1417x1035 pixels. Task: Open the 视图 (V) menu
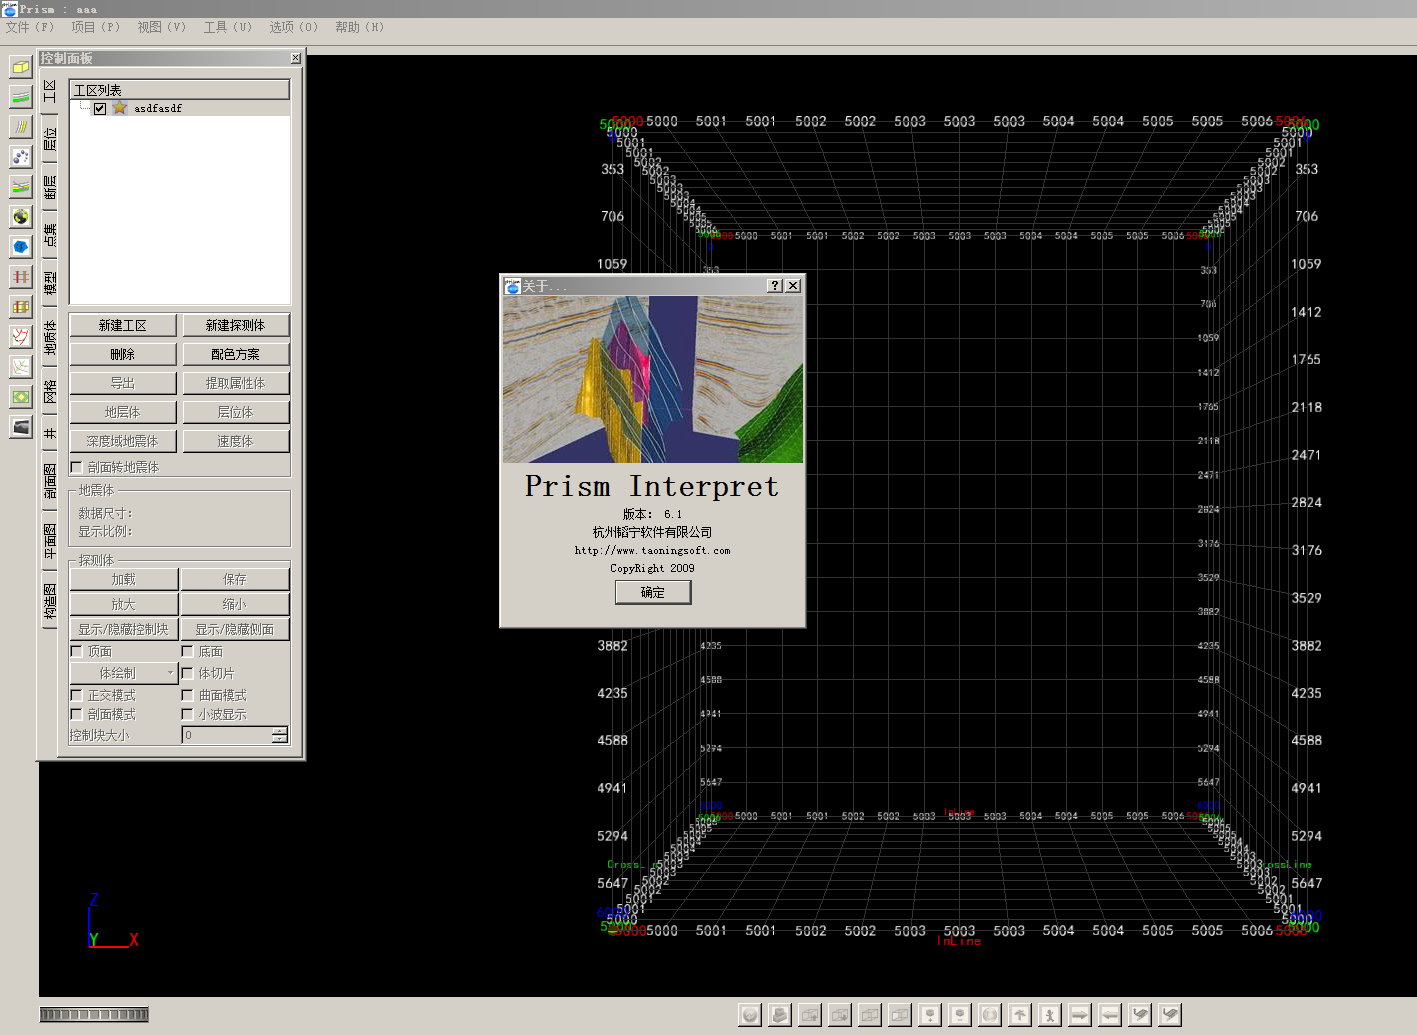162,27
